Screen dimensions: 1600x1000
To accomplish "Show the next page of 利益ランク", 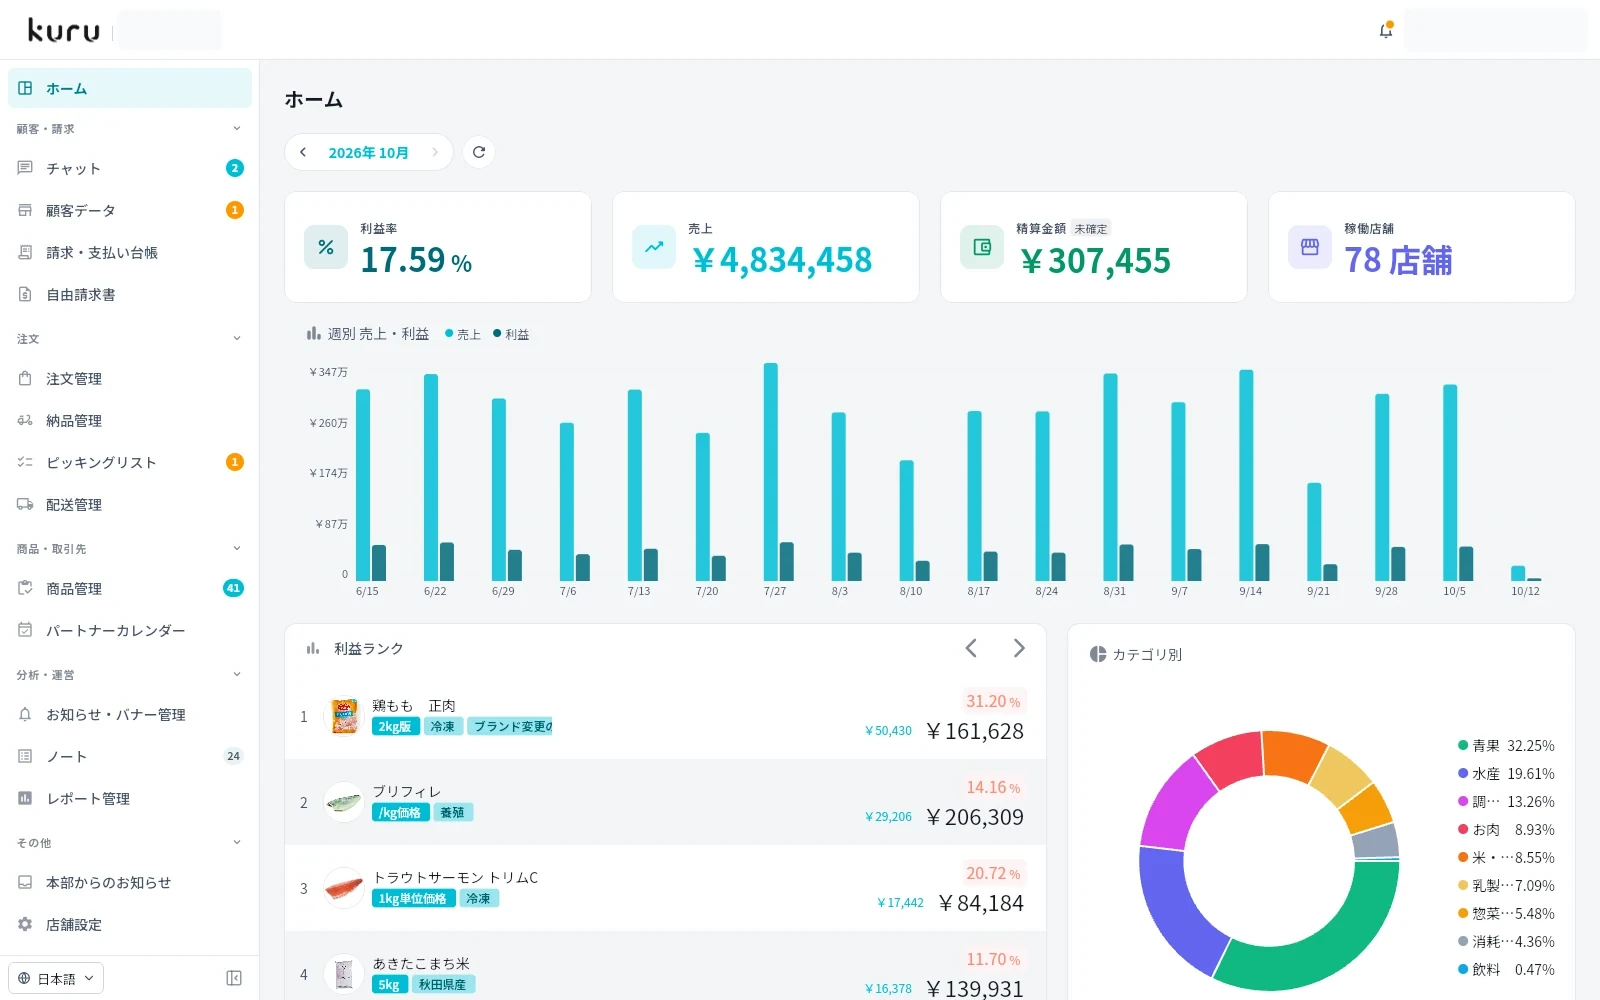I will coord(1019,648).
